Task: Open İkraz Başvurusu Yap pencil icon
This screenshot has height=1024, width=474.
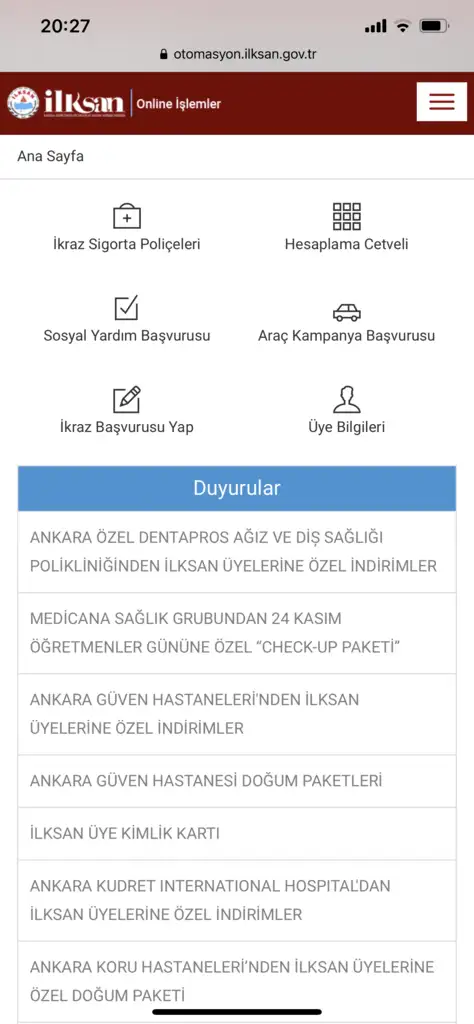Action: [127, 399]
